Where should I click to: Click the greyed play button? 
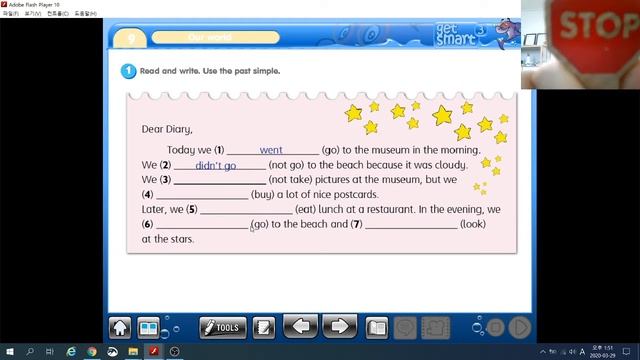pyautogui.click(x=520, y=327)
